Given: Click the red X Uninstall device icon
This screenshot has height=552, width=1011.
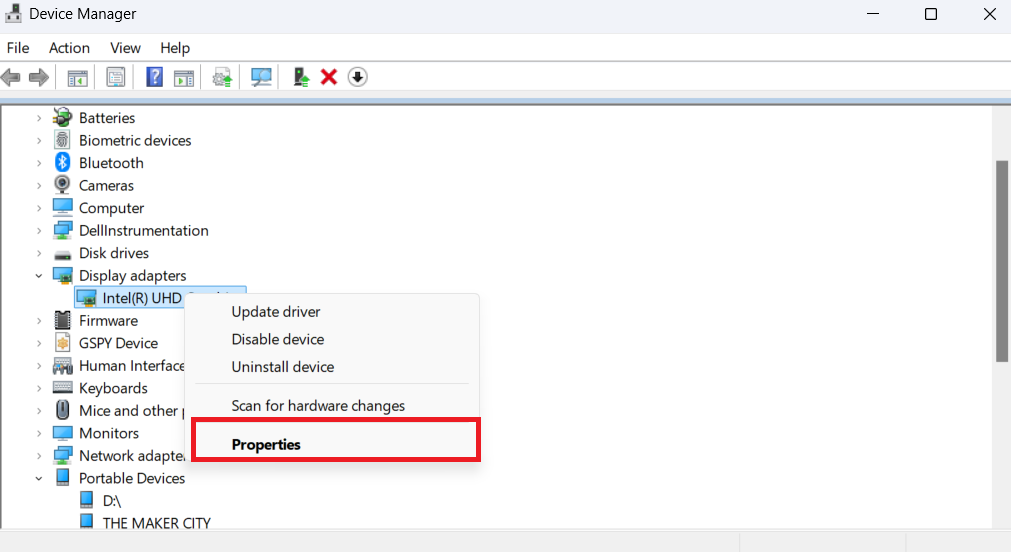Looking at the screenshot, I should point(329,77).
